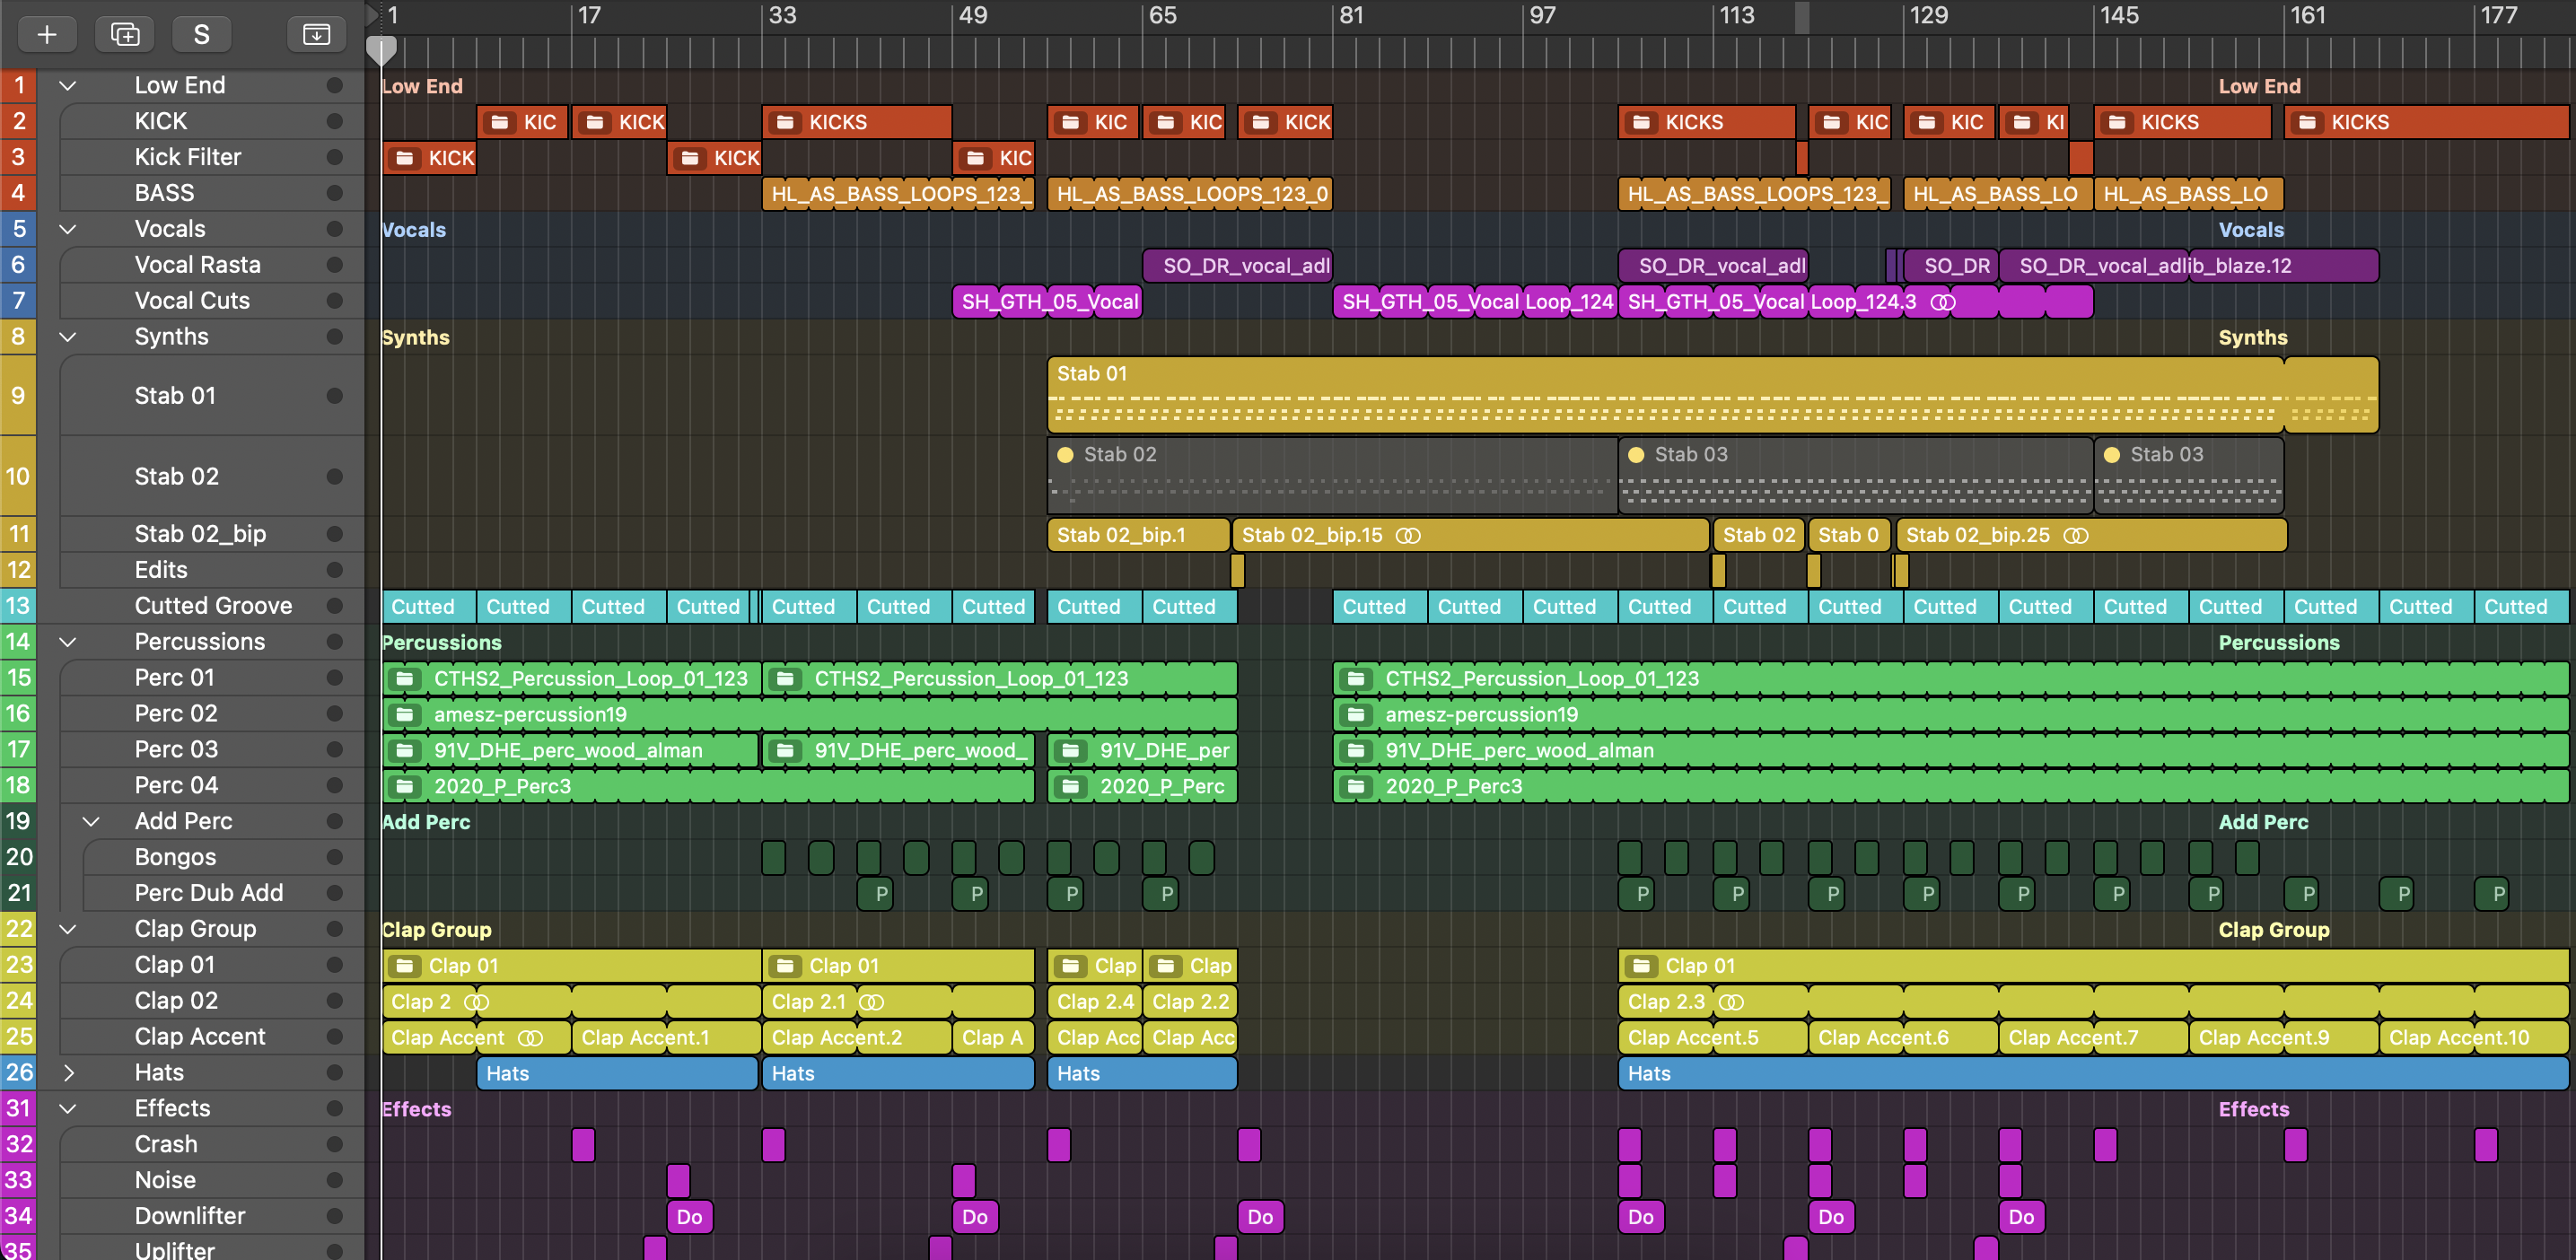The height and width of the screenshot is (1260, 2576).
Task: Click bar 65 in the ruler
Action: click(x=1162, y=16)
